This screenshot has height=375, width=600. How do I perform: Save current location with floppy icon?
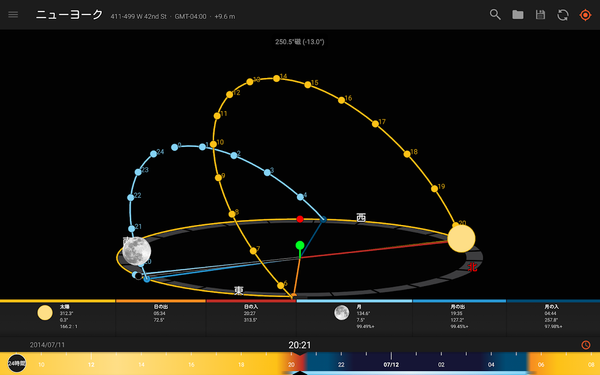point(540,15)
